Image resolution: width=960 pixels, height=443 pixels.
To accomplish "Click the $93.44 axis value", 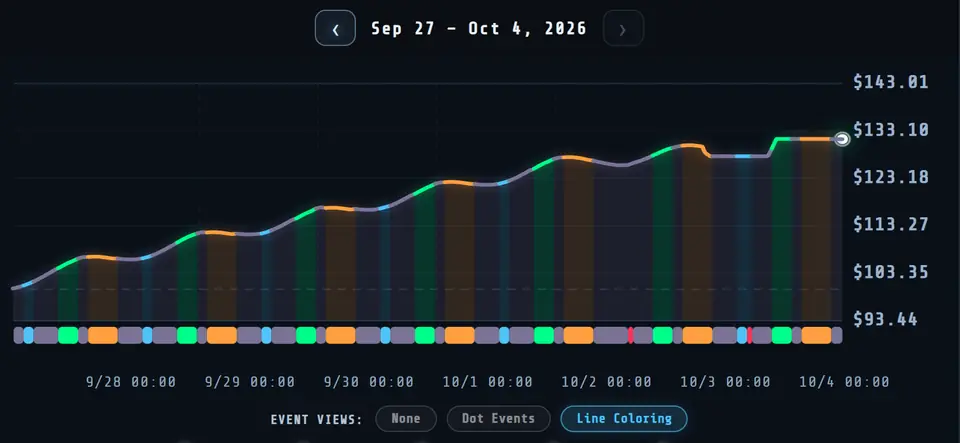I will pyautogui.click(x=885, y=319).
